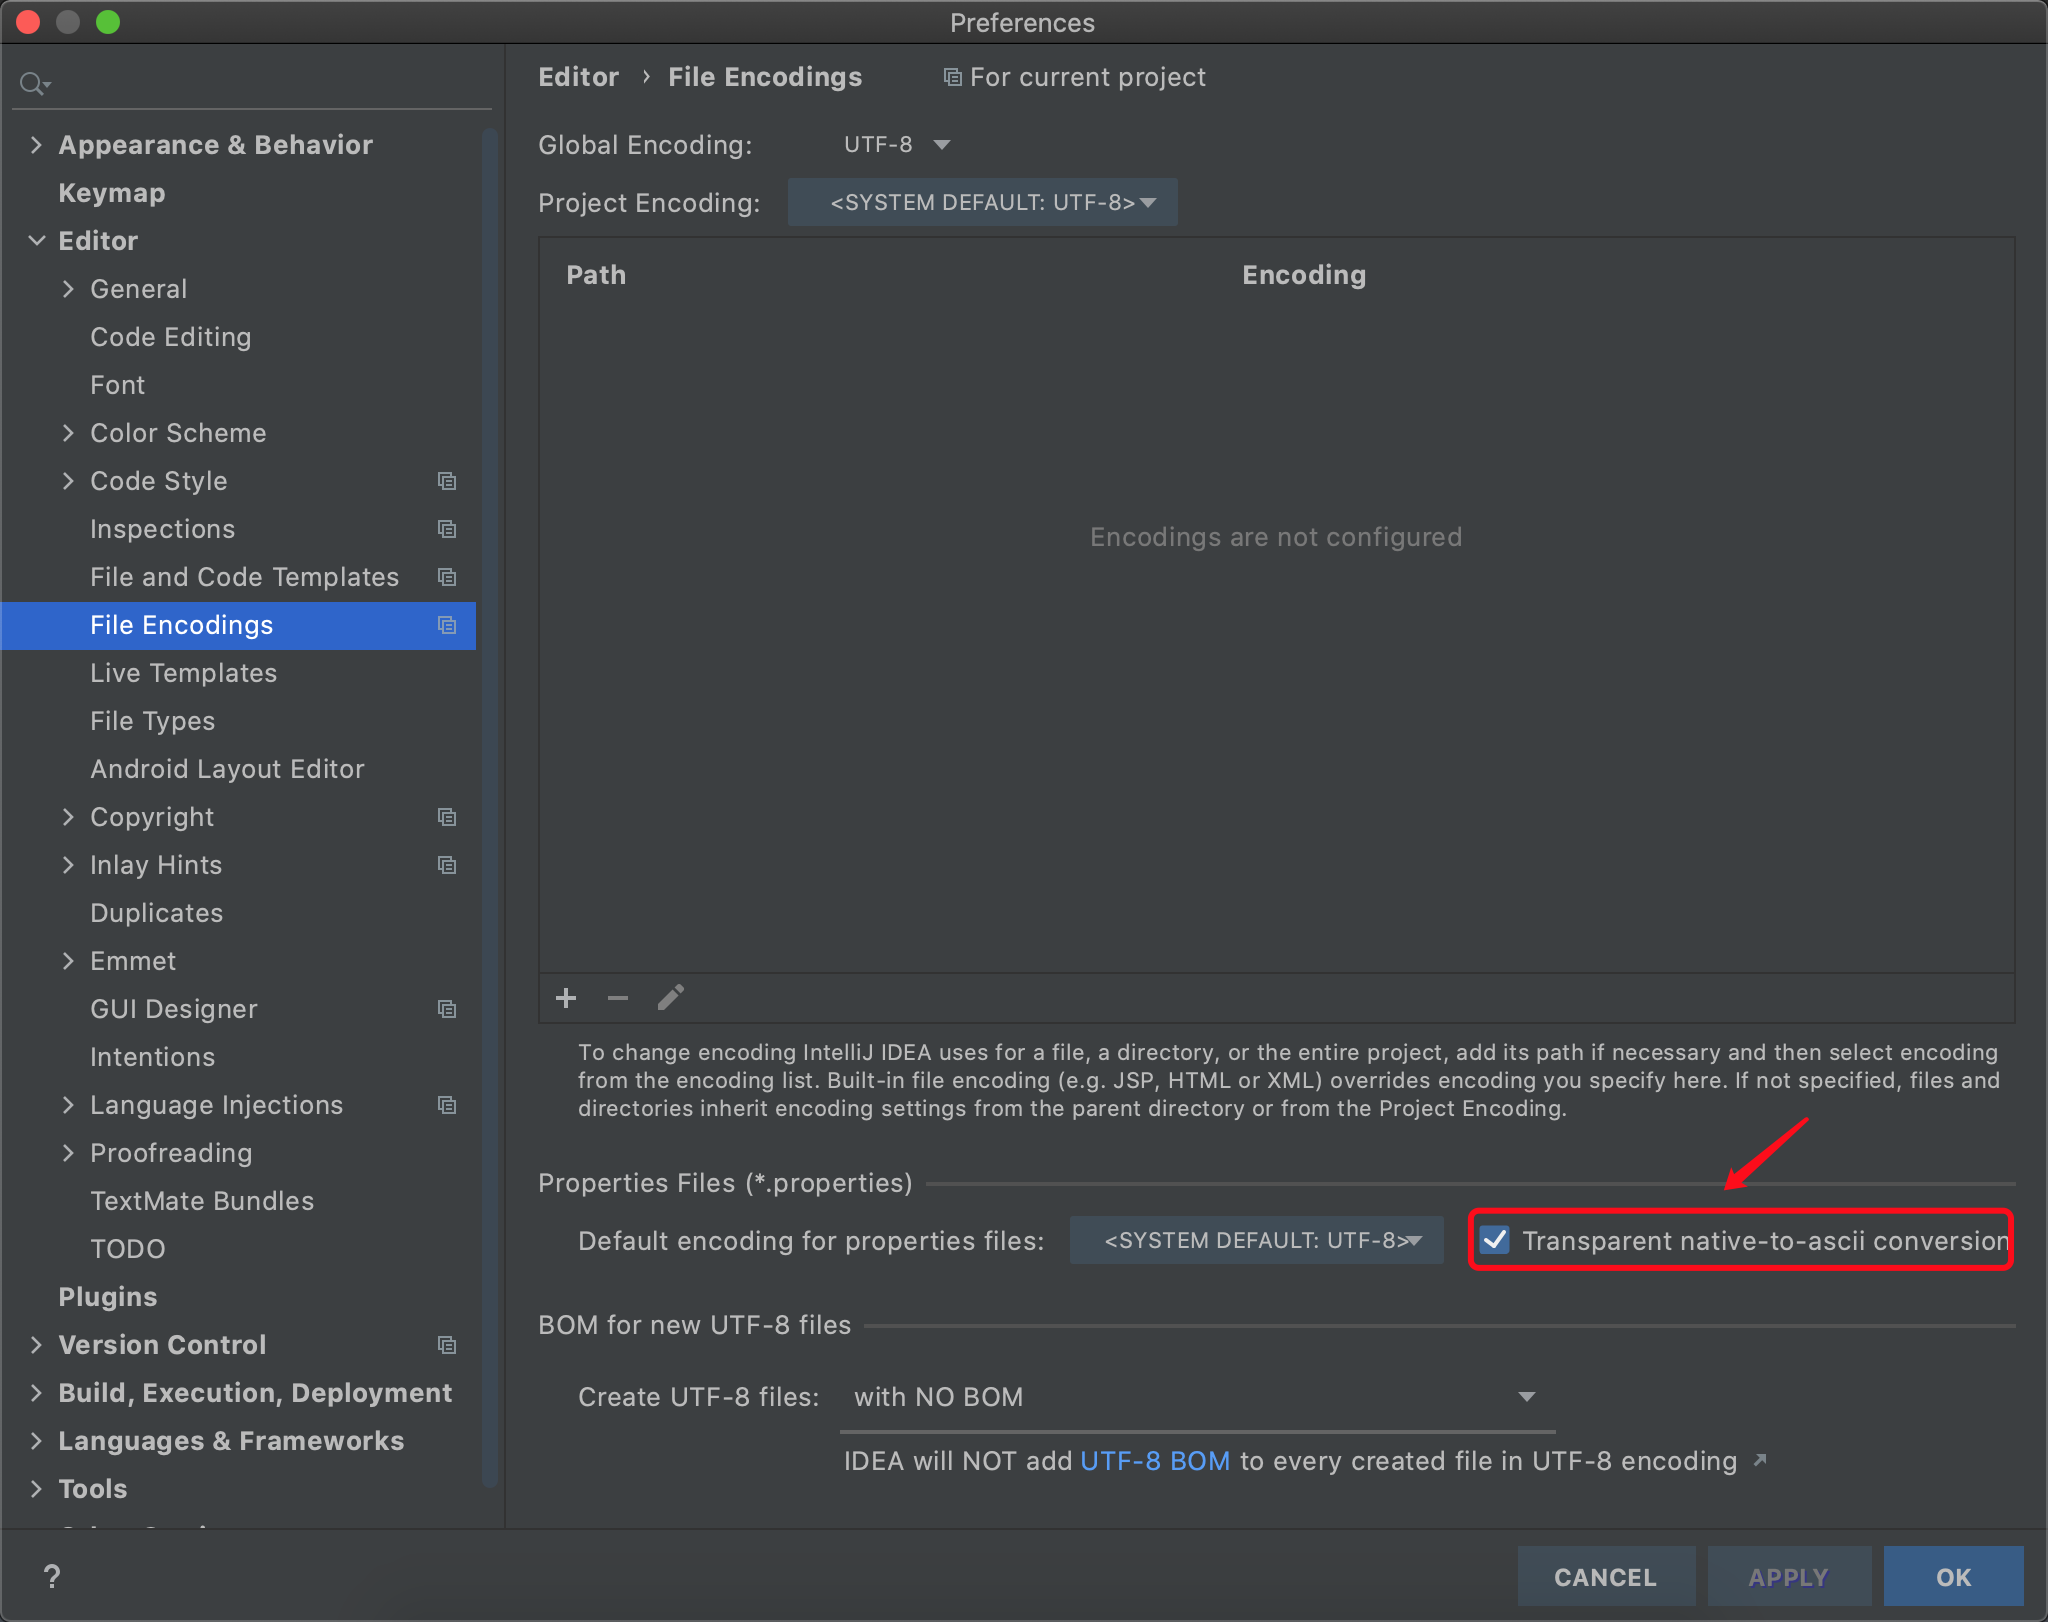Click the help question mark icon

pyautogui.click(x=52, y=1577)
